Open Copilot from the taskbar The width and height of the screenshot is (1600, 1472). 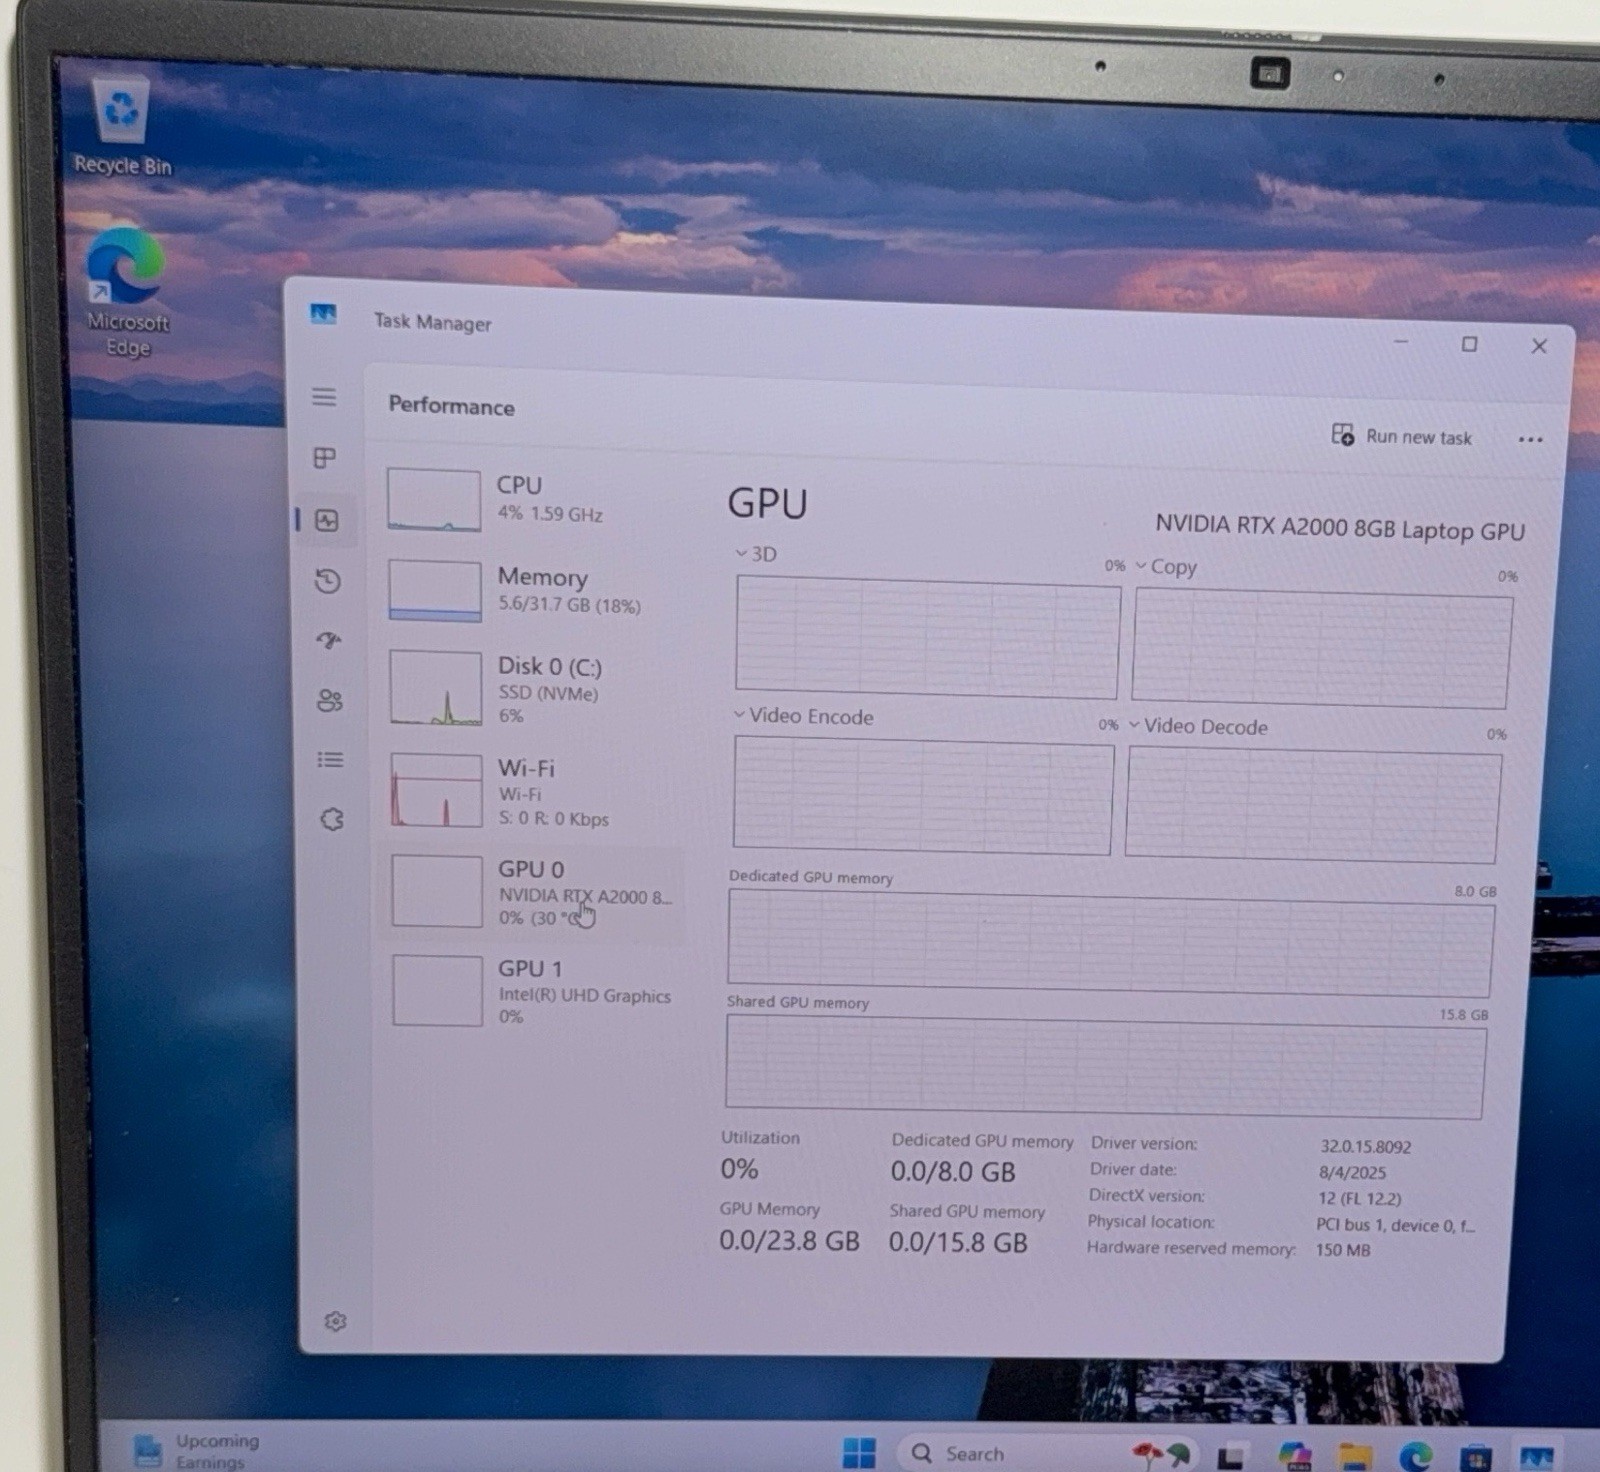[x=1294, y=1456]
